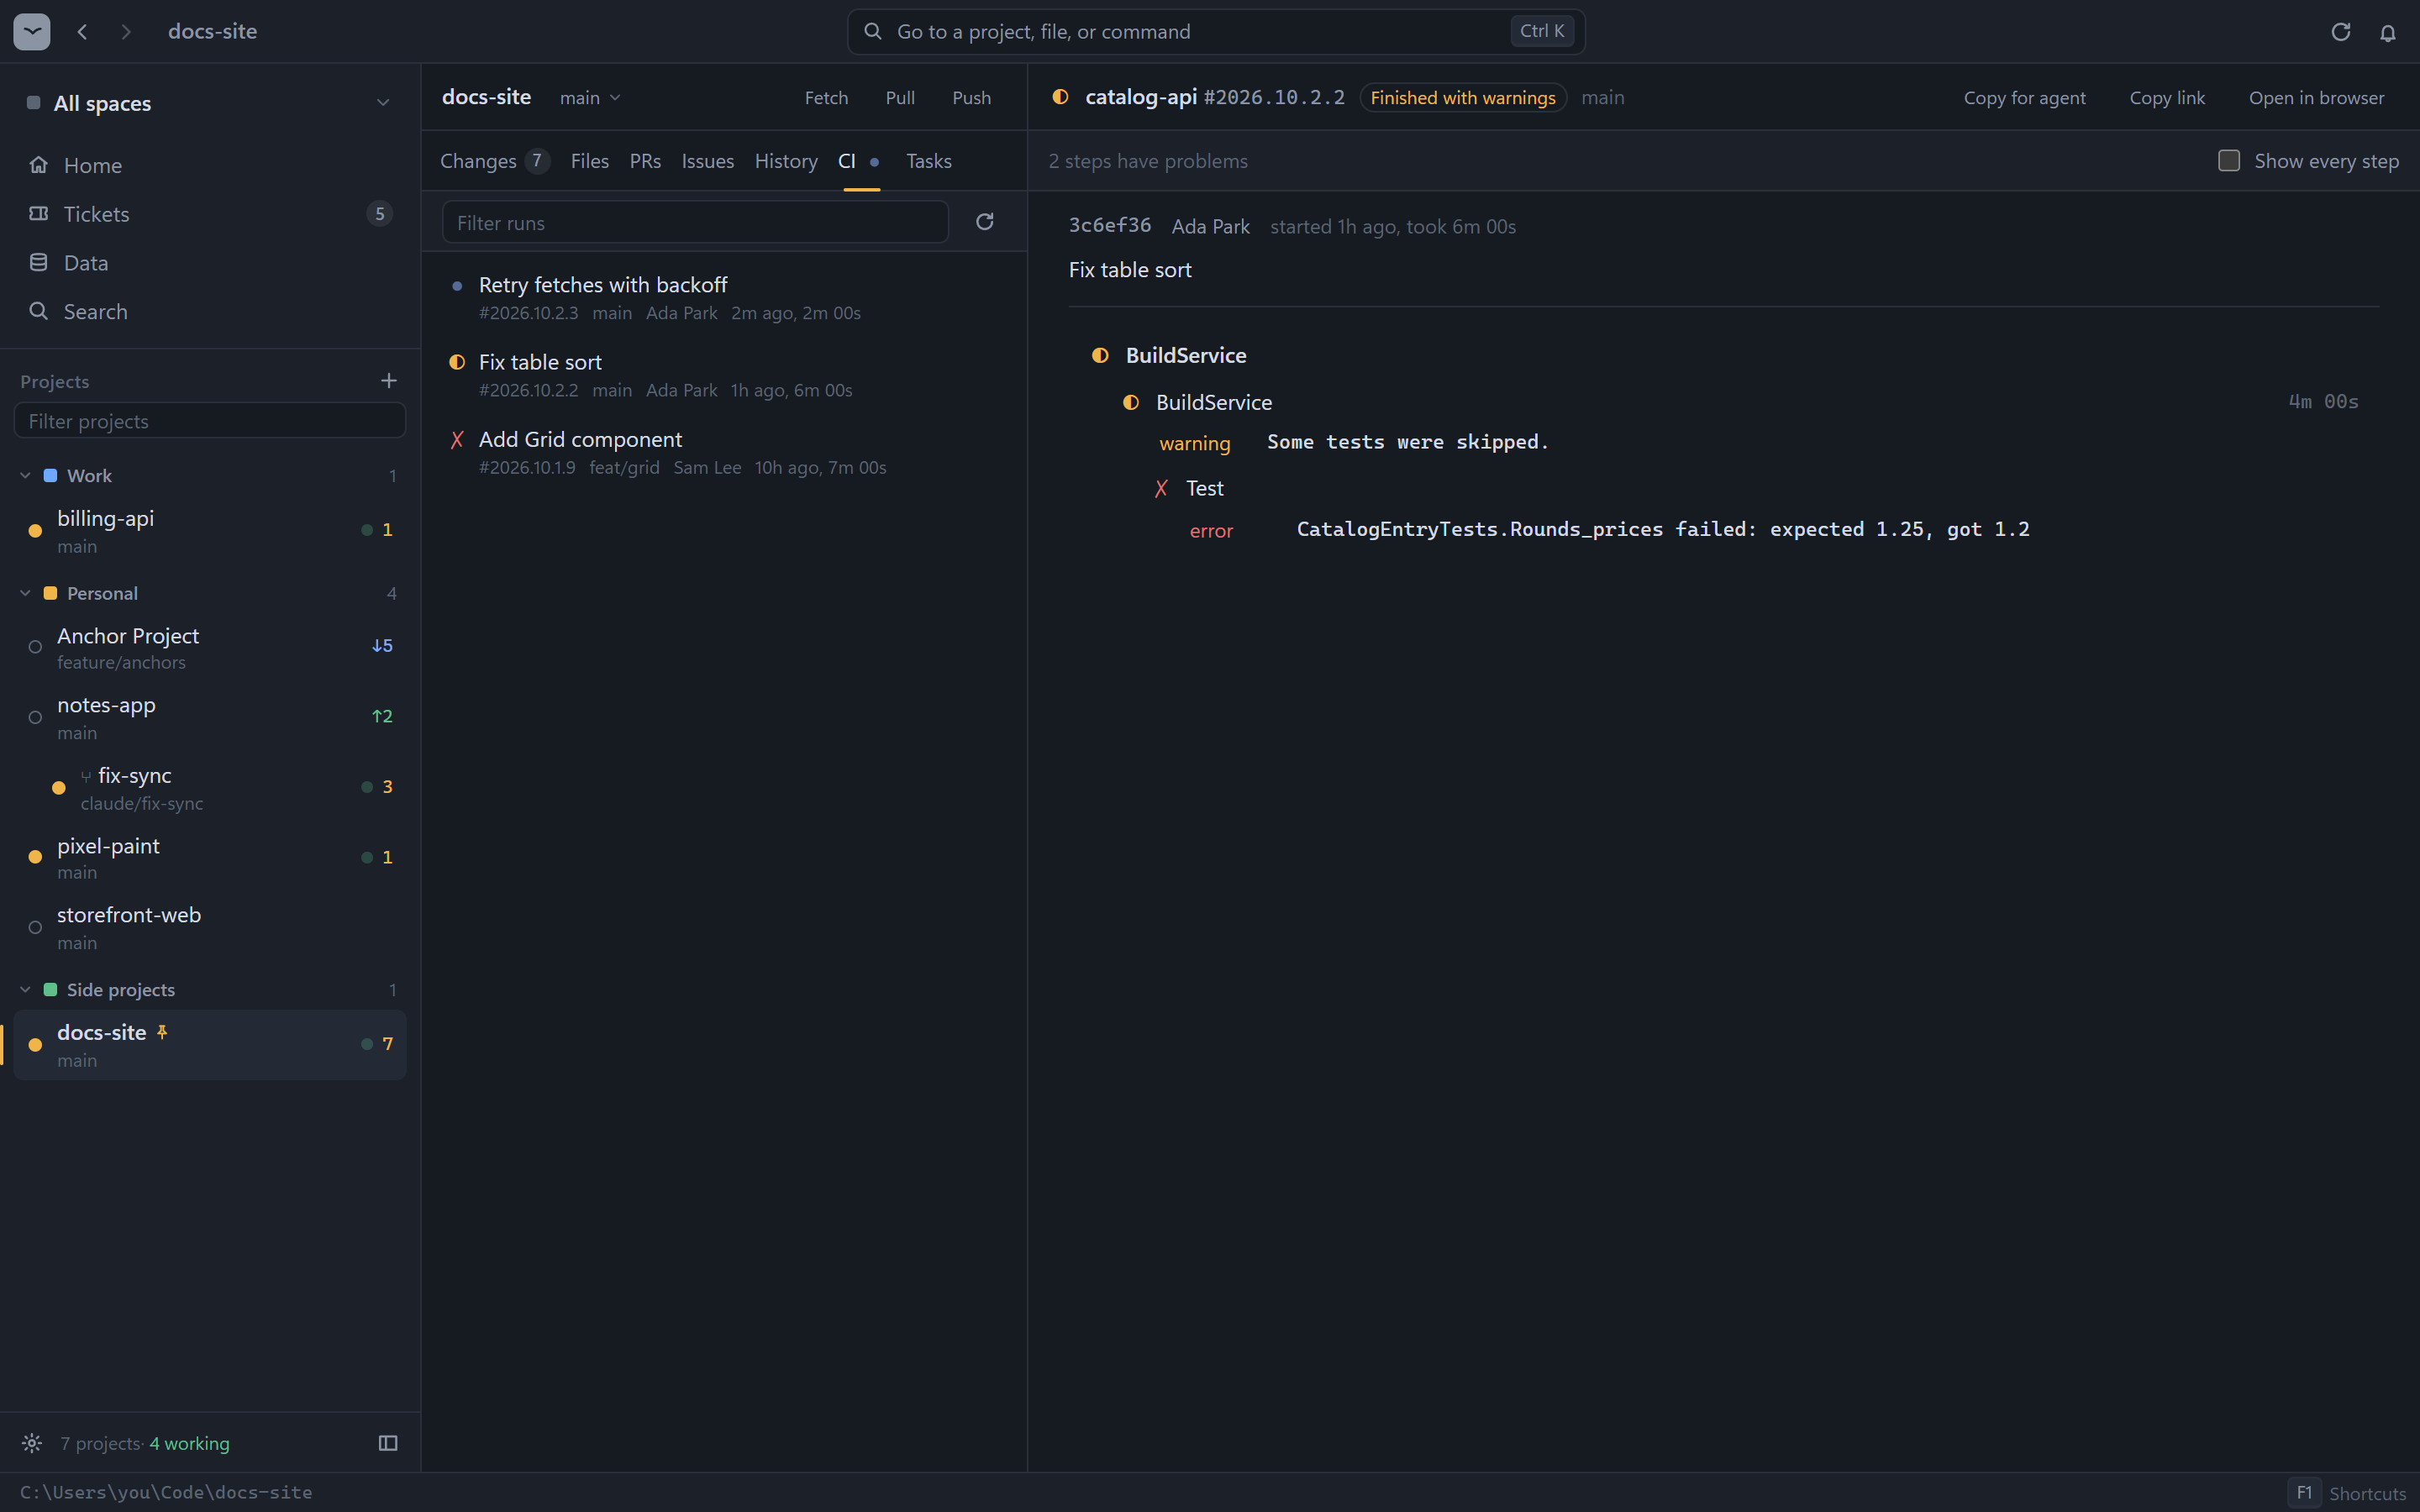
Task: Switch to the PRs tab
Action: tap(645, 161)
